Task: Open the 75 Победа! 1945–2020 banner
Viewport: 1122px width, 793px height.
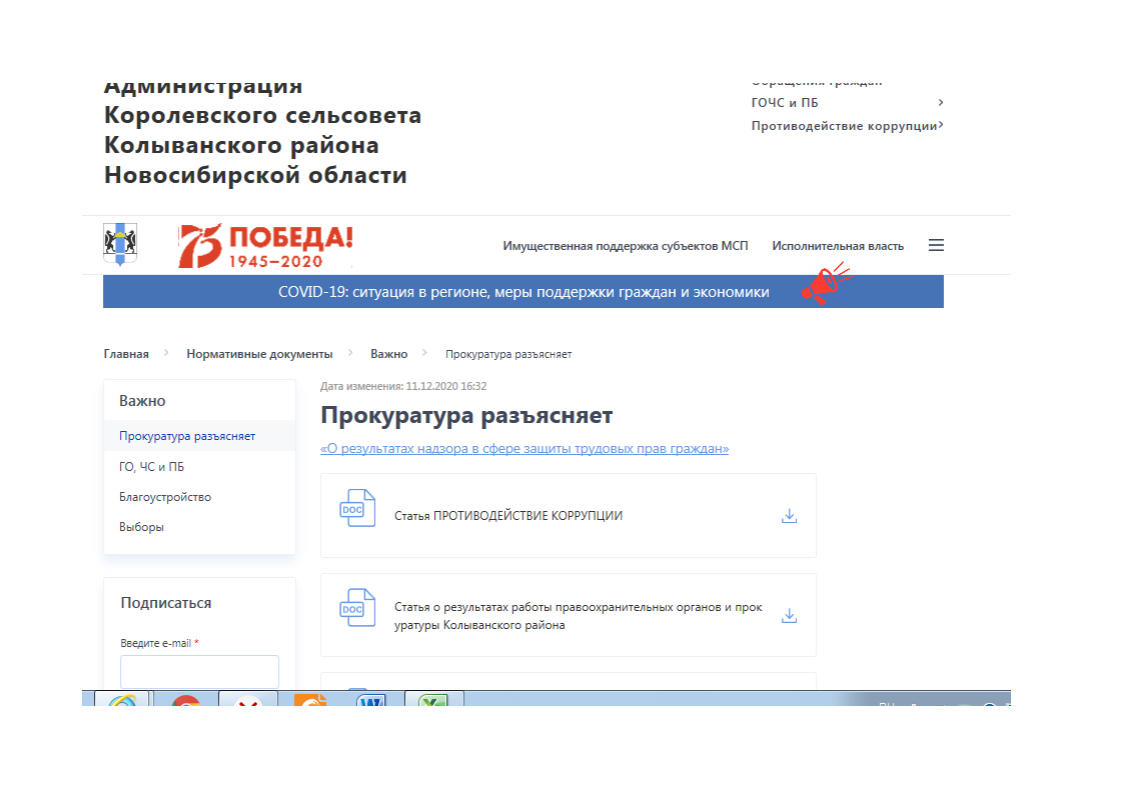Action: (x=265, y=245)
